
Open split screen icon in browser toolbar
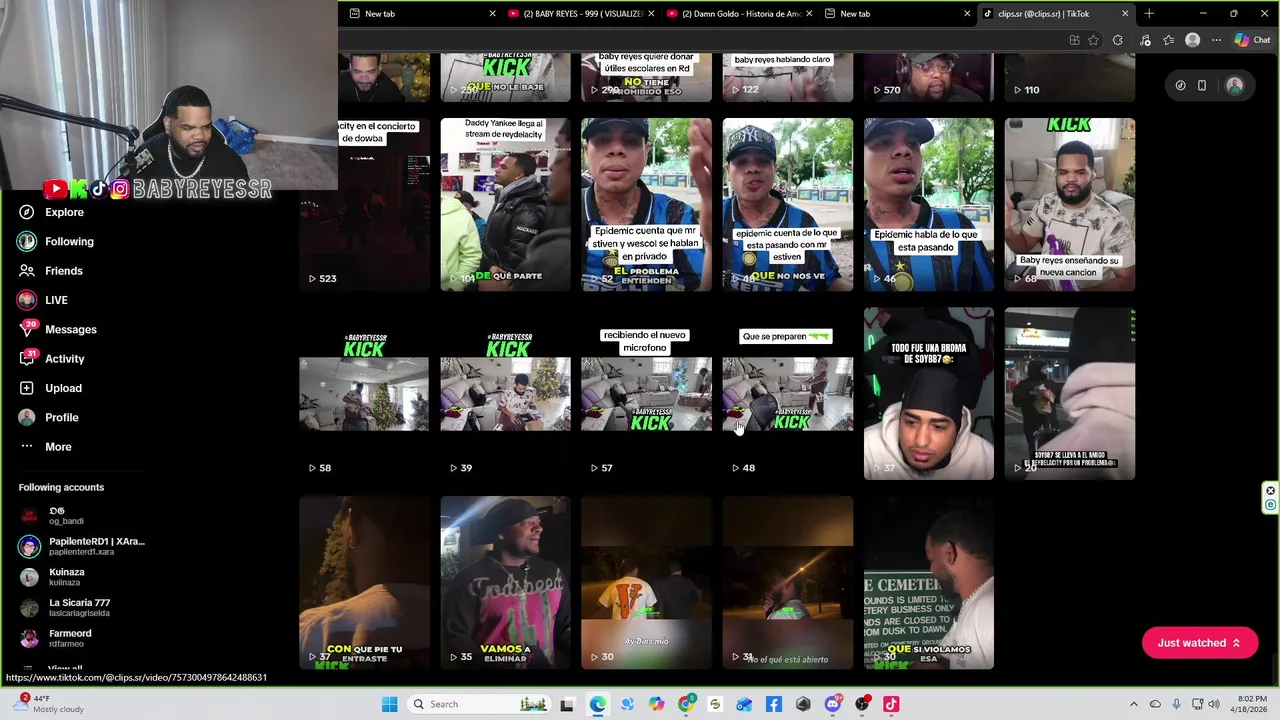point(1074,40)
